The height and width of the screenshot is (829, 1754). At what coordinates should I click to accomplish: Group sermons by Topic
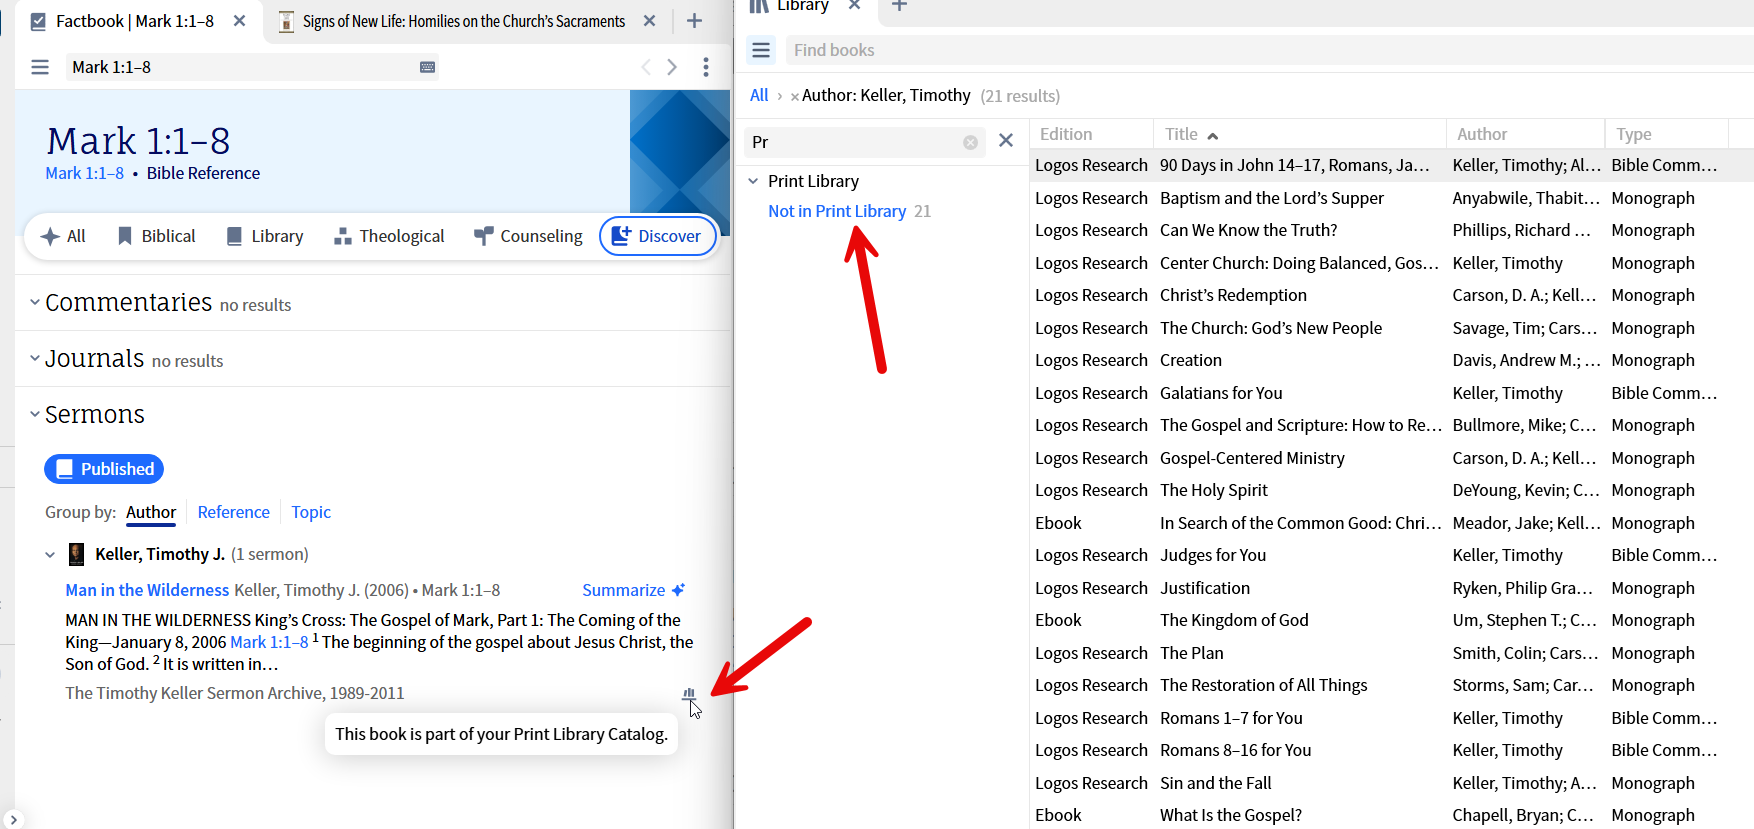(x=311, y=512)
